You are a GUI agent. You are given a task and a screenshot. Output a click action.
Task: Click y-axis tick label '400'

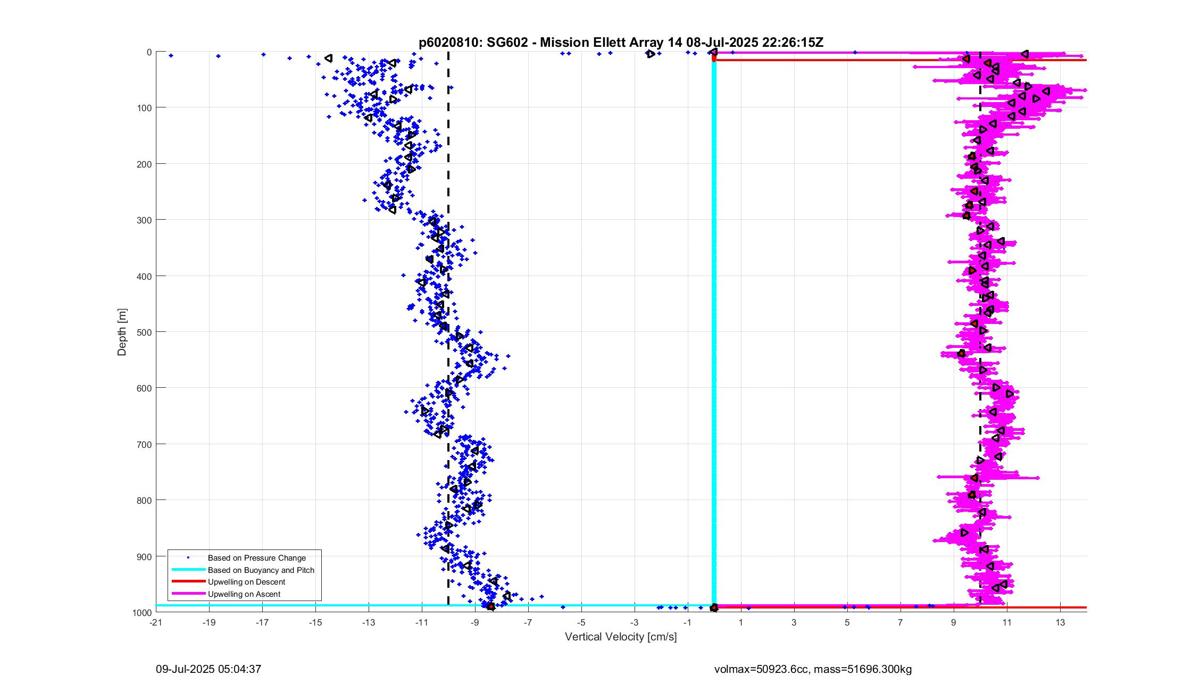pos(143,276)
